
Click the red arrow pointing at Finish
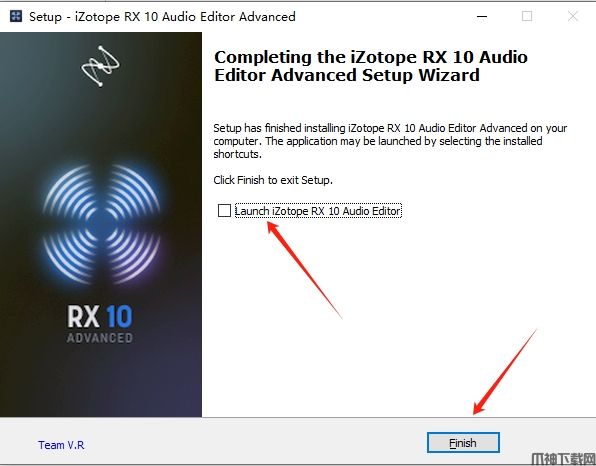click(505, 372)
